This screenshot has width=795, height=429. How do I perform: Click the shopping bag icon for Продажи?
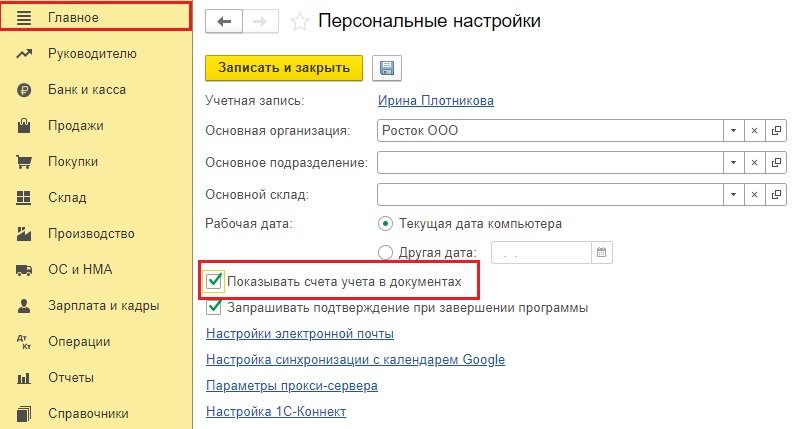pyautogui.click(x=24, y=126)
